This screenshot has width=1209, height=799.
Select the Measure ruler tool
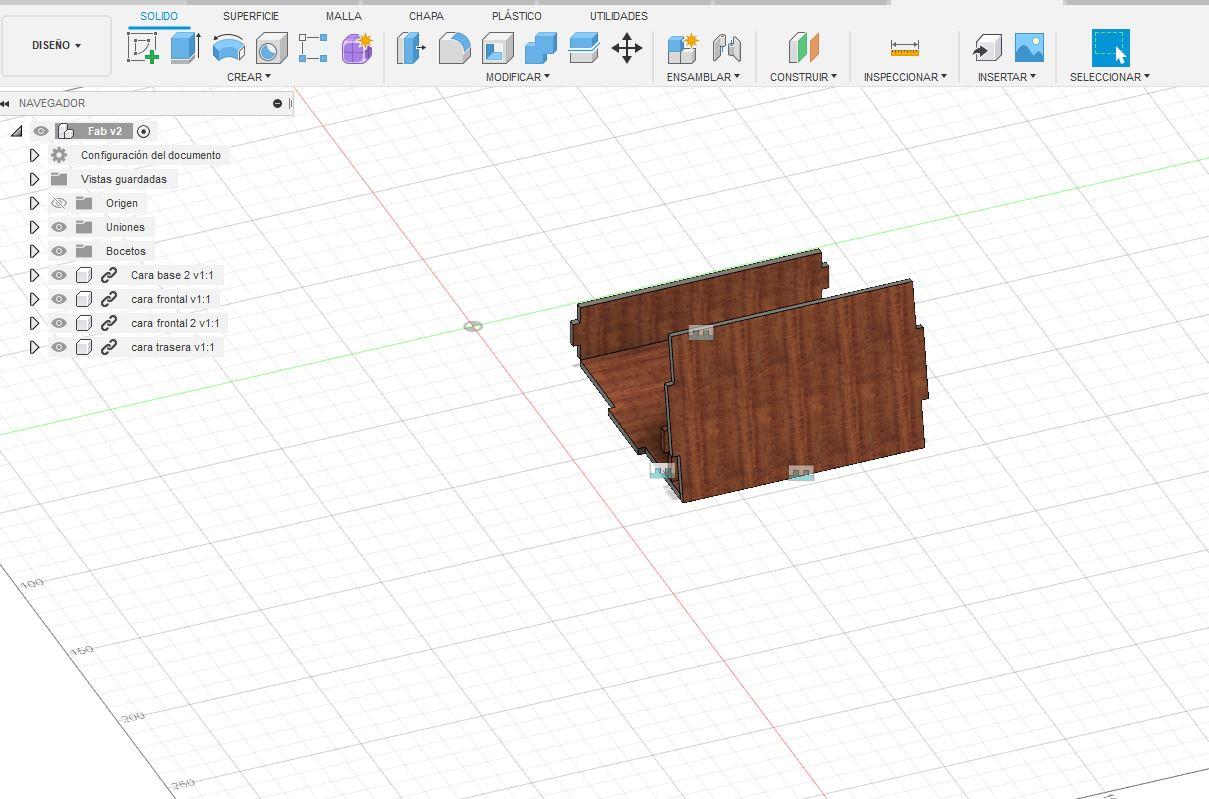(x=904, y=47)
